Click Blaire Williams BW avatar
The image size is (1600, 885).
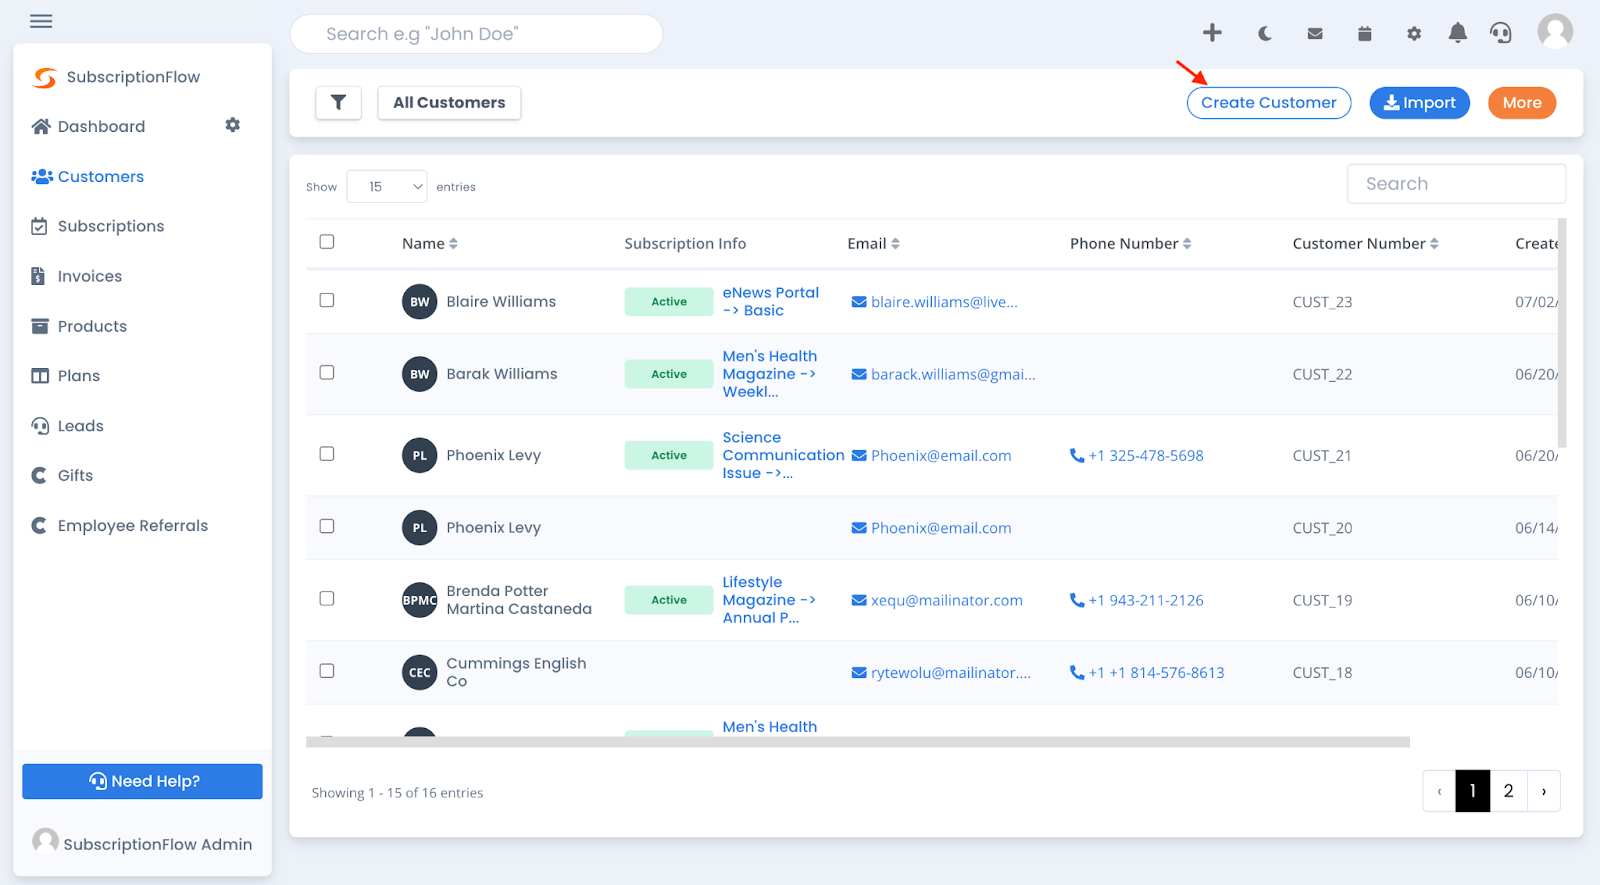(x=420, y=302)
